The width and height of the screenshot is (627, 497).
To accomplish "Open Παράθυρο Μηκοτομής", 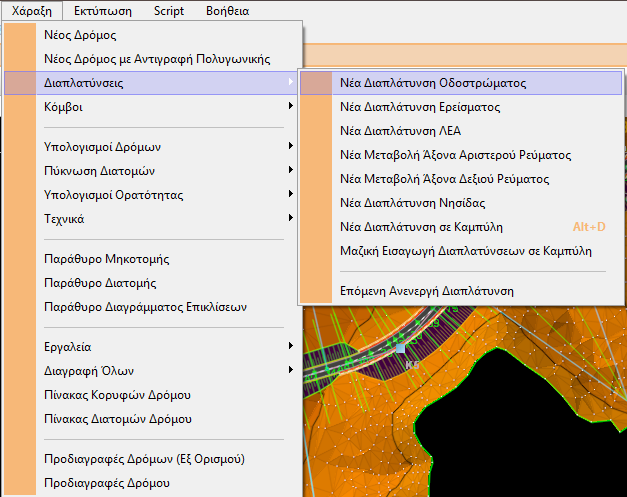I will (x=152, y=259).
